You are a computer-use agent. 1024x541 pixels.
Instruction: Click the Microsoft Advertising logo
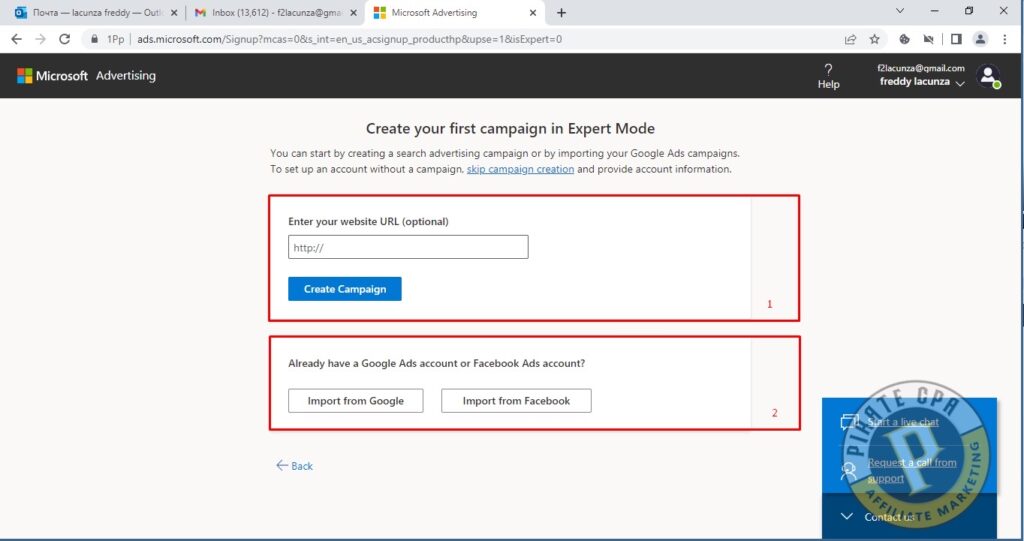click(x=86, y=76)
